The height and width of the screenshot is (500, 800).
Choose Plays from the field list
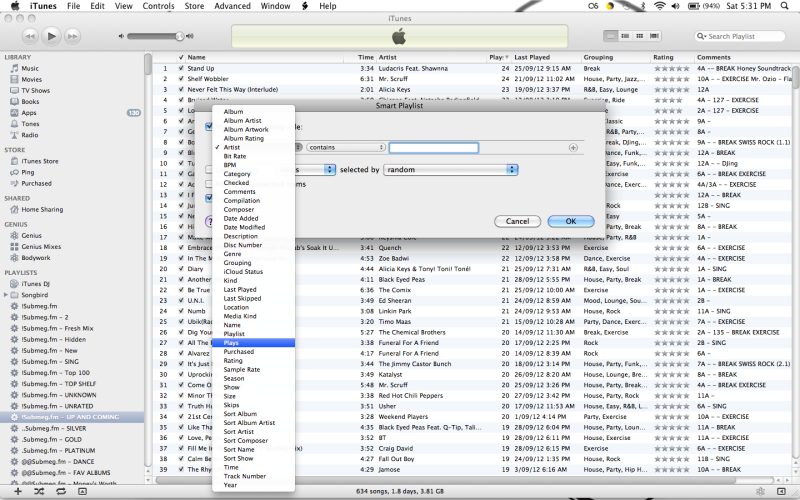(x=254, y=343)
